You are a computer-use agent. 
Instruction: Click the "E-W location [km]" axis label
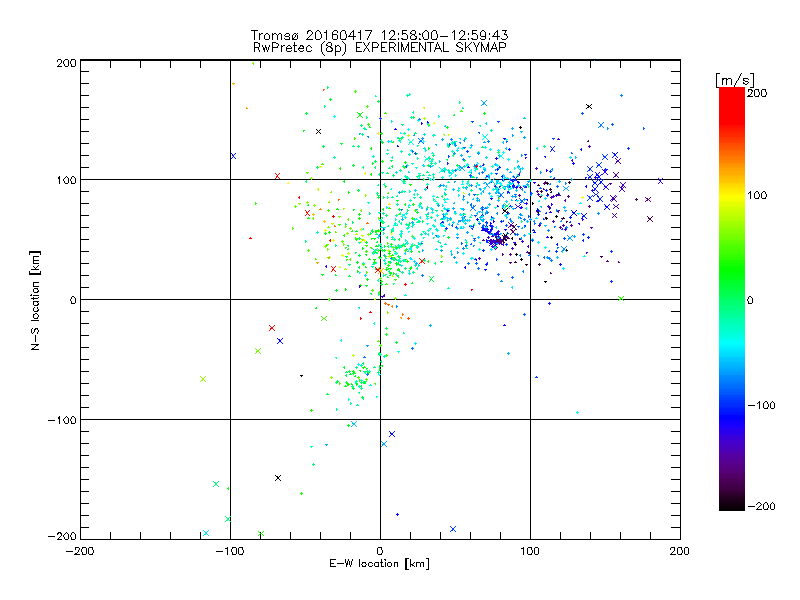[379, 564]
